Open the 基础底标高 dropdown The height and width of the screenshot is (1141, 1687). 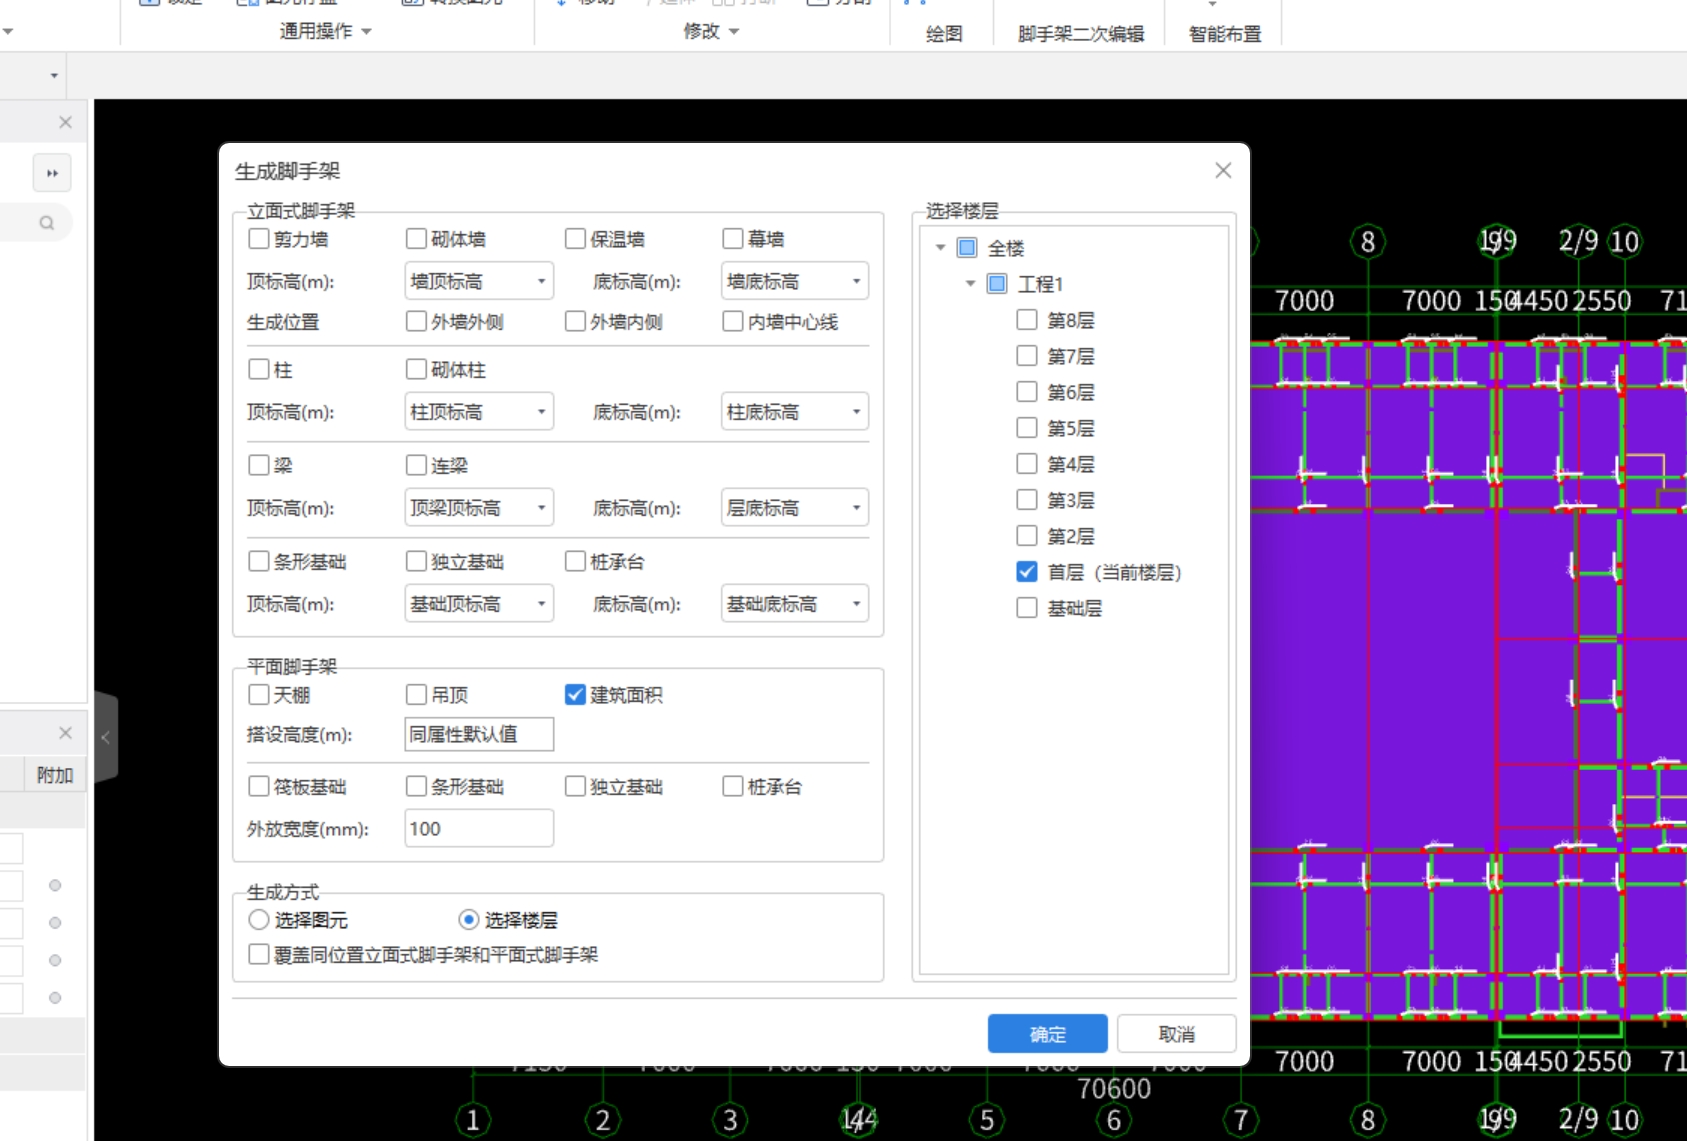coord(795,603)
